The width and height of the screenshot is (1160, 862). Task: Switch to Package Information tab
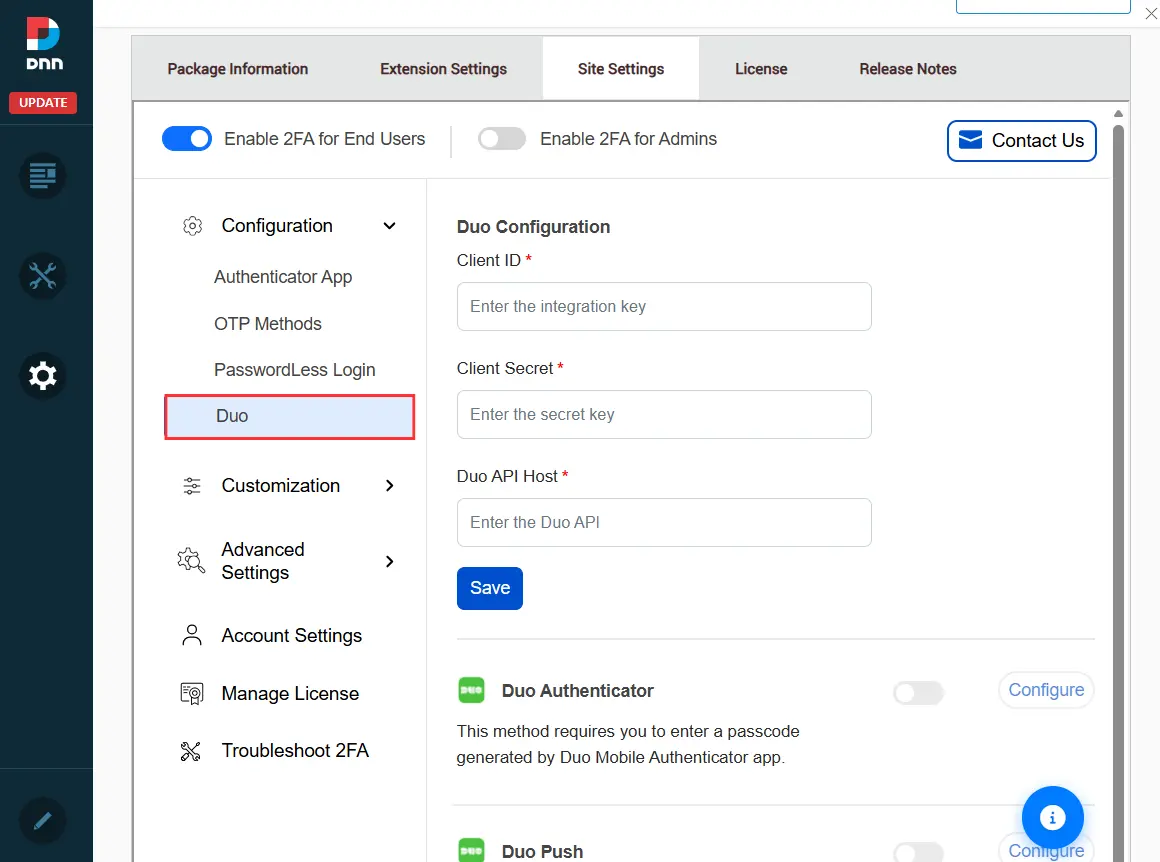point(237,69)
